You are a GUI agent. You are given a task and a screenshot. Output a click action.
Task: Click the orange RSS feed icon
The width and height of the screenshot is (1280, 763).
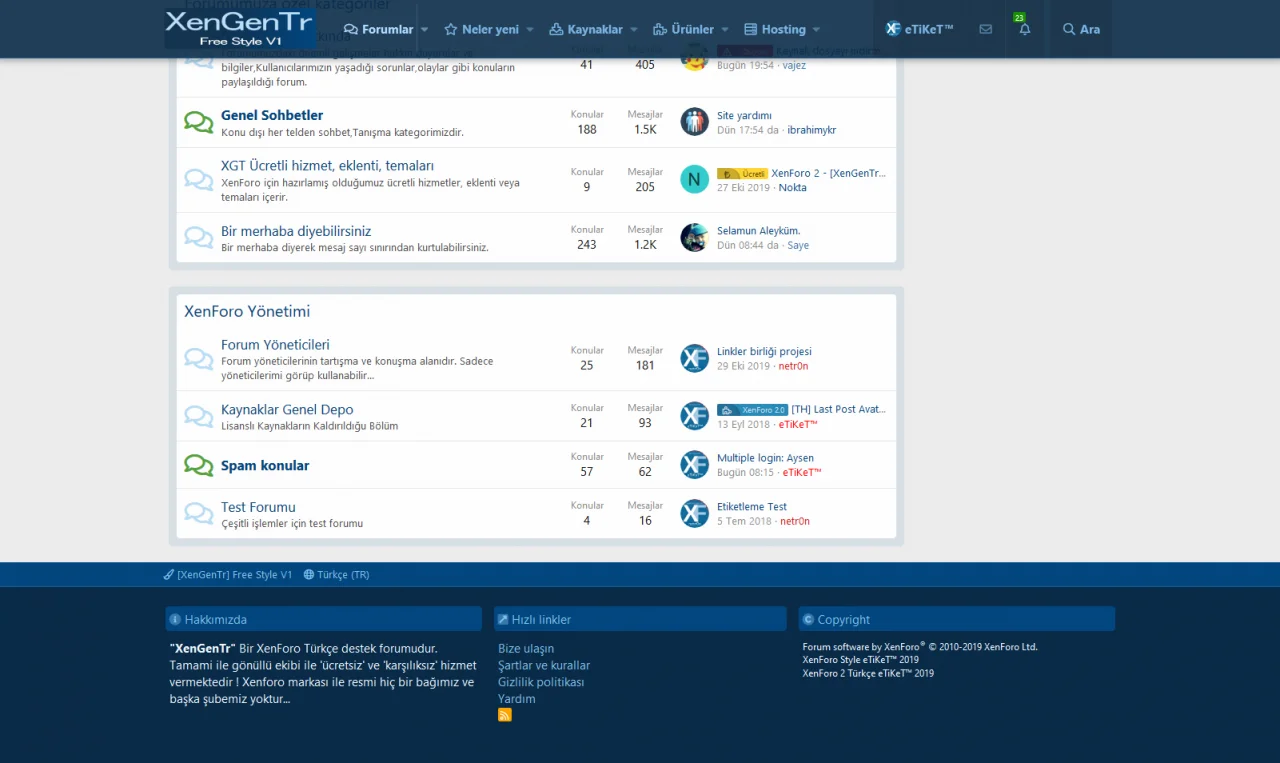(x=505, y=715)
